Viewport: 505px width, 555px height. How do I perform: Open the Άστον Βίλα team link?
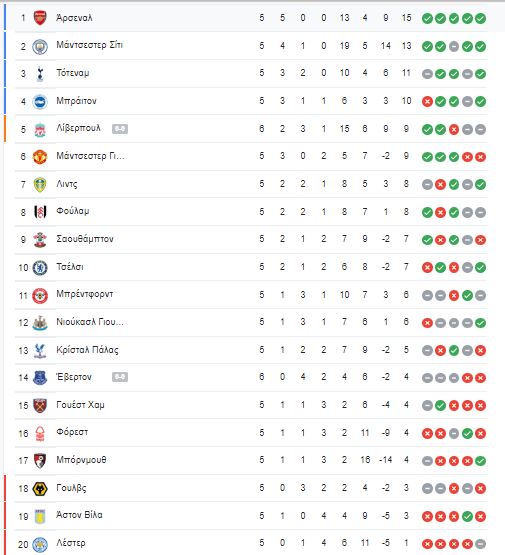point(80,515)
